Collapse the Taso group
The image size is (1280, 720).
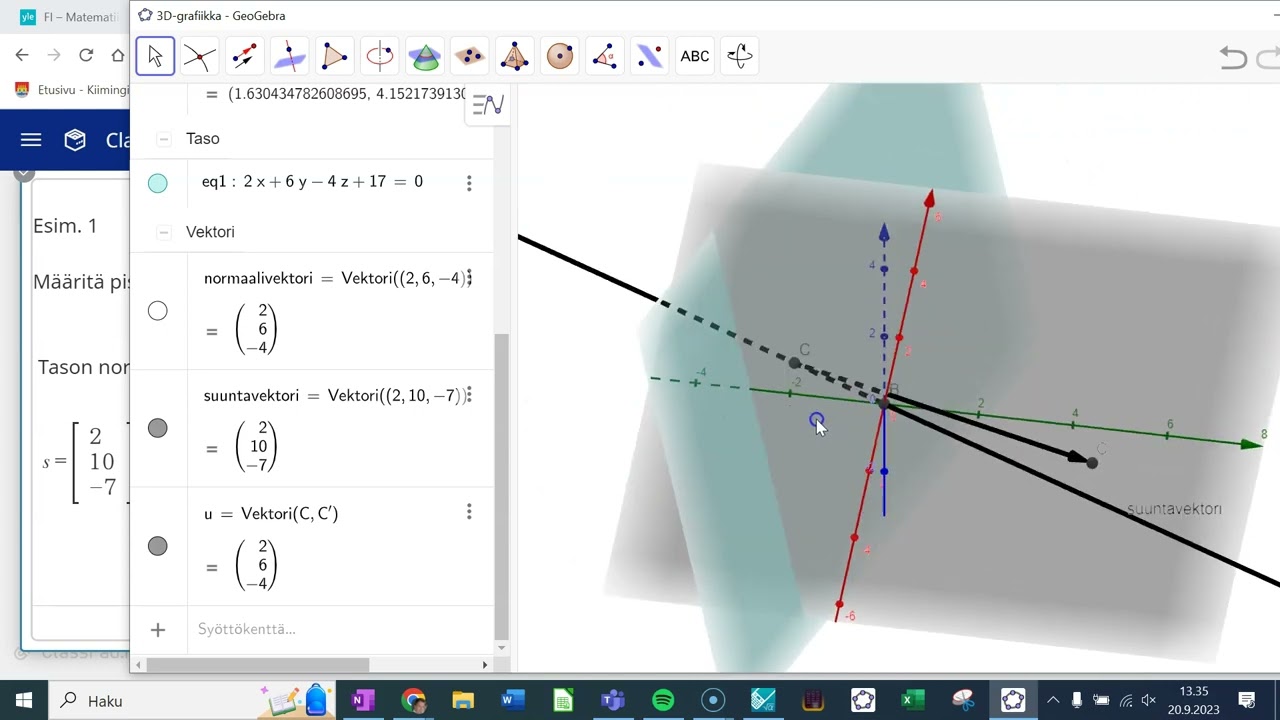pos(164,139)
